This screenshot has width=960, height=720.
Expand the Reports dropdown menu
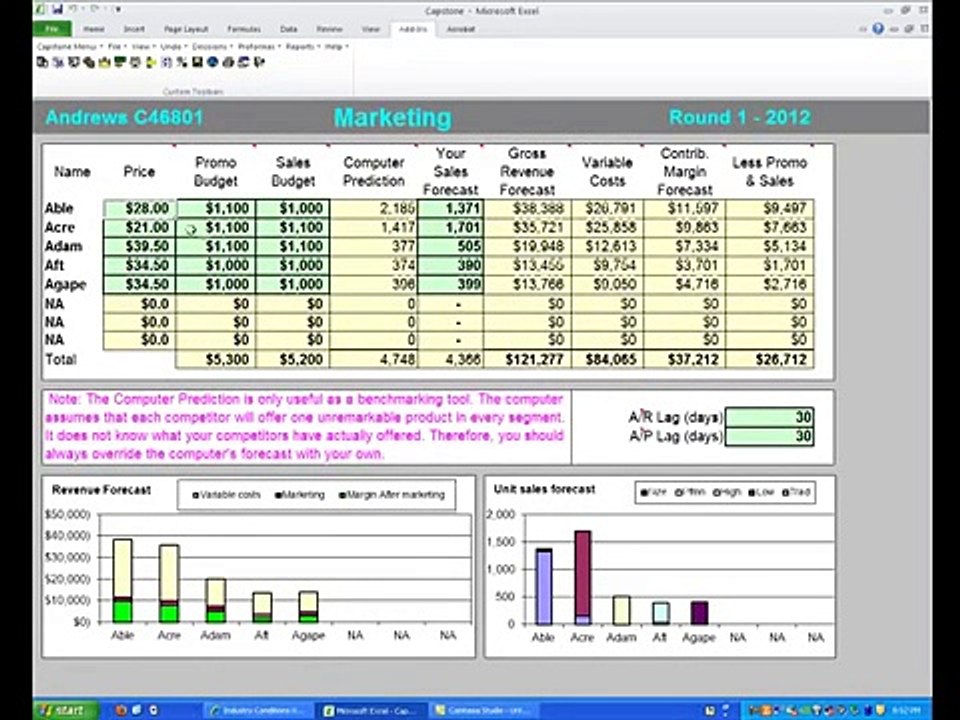click(x=300, y=46)
